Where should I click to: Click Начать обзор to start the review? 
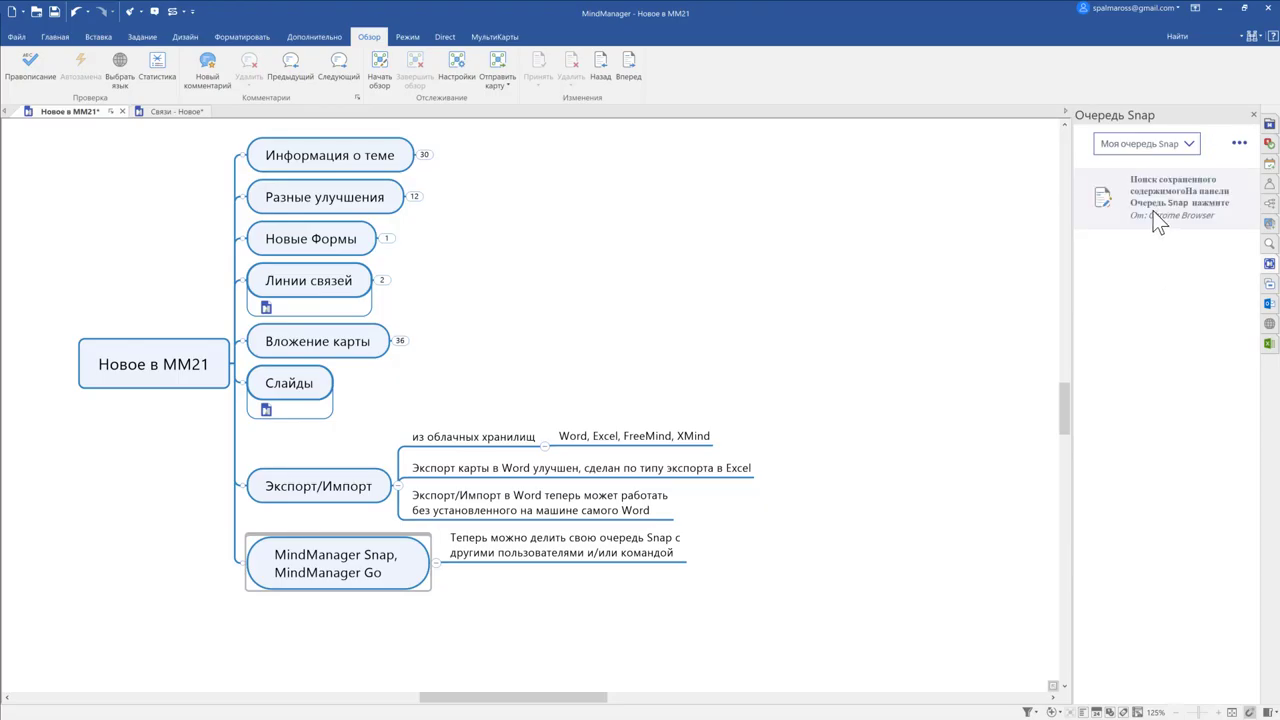click(380, 71)
